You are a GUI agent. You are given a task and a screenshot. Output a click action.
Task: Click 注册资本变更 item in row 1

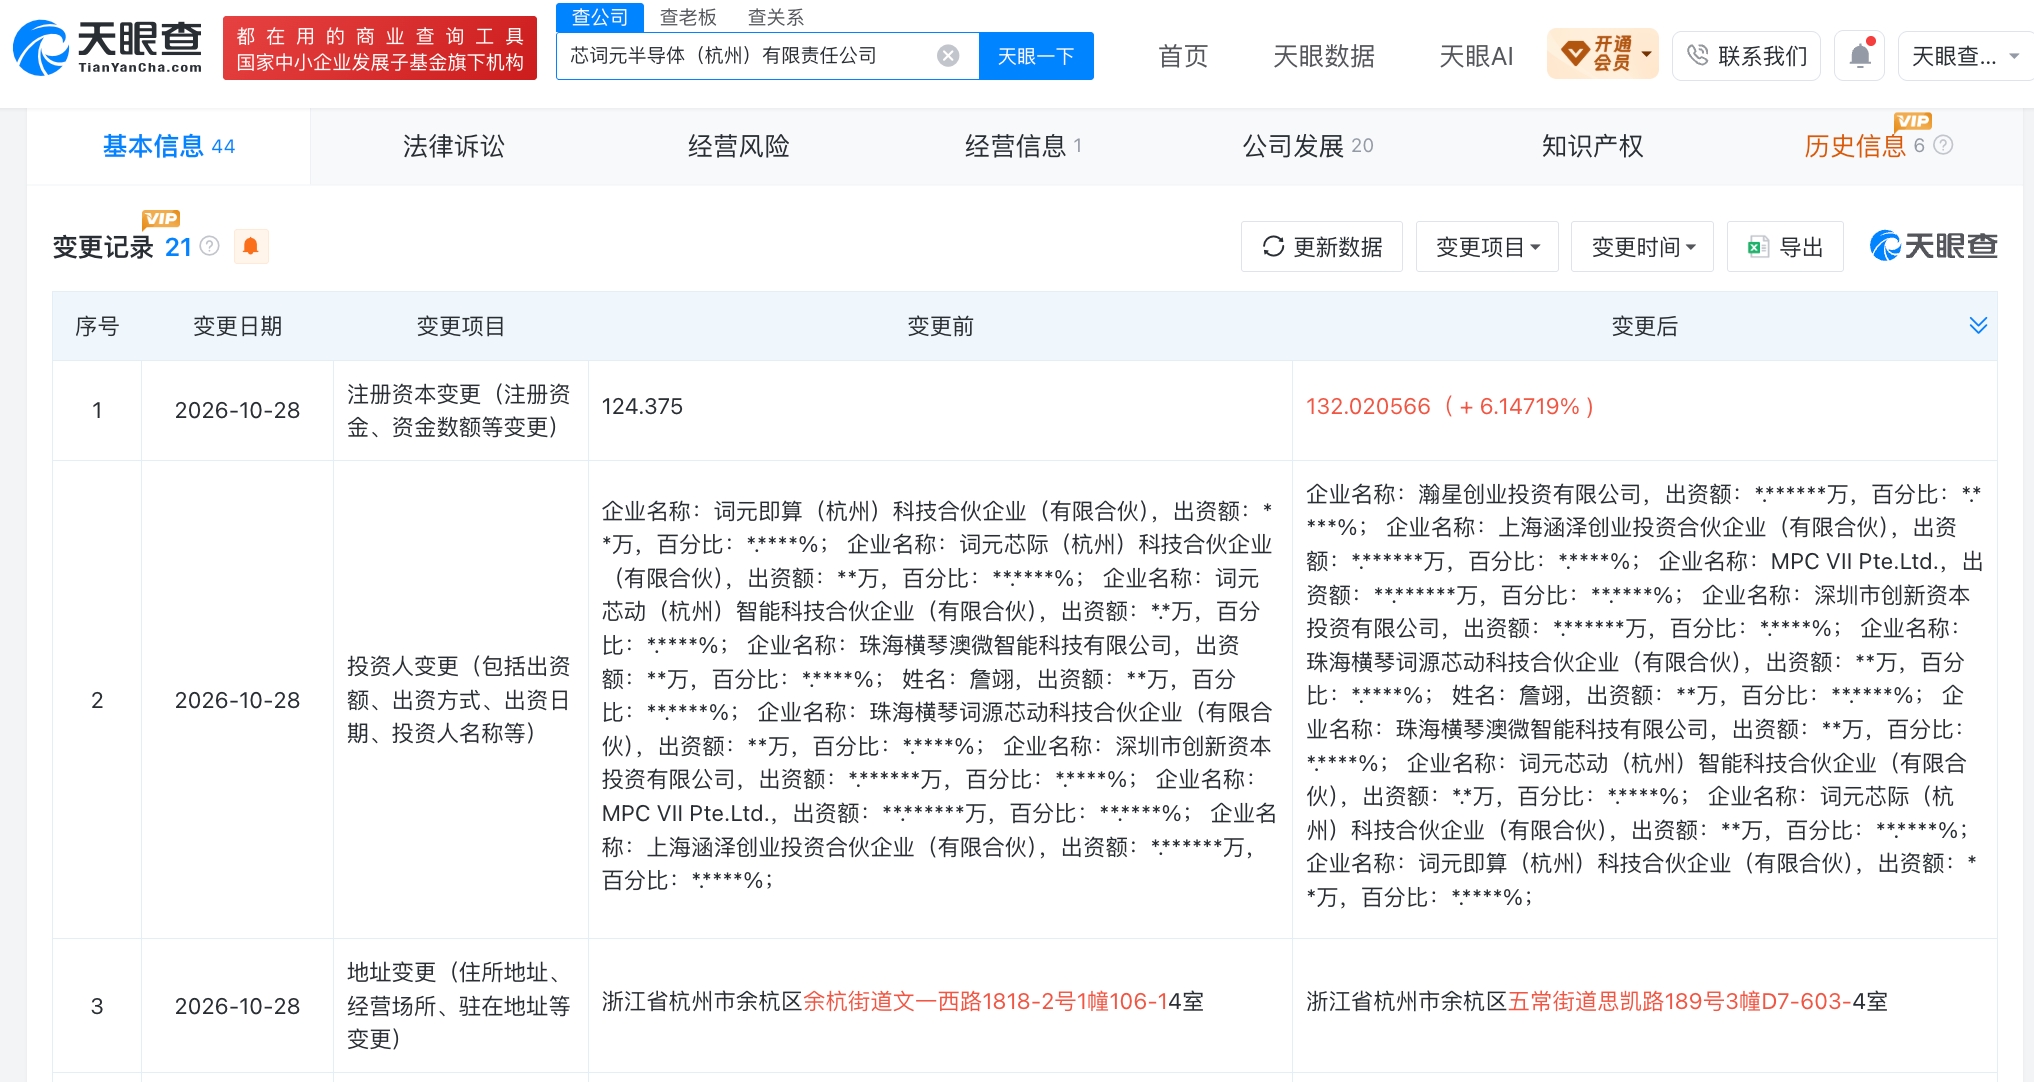tap(459, 410)
